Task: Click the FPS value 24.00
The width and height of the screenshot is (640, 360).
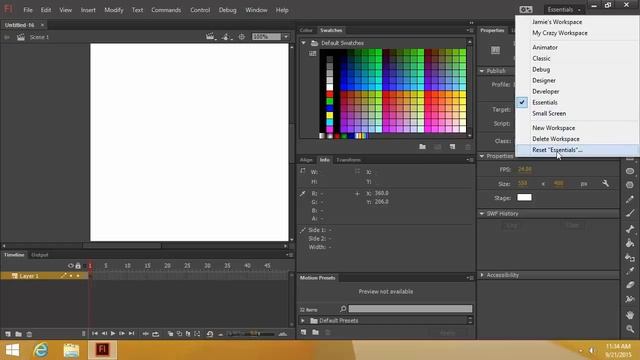Action: click(x=524, y=169)
